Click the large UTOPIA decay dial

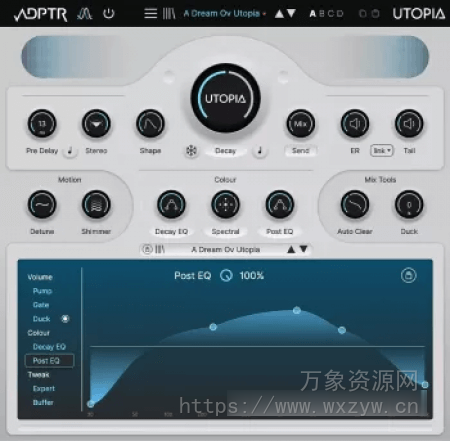pyautogui.click(x=225, y=98)
